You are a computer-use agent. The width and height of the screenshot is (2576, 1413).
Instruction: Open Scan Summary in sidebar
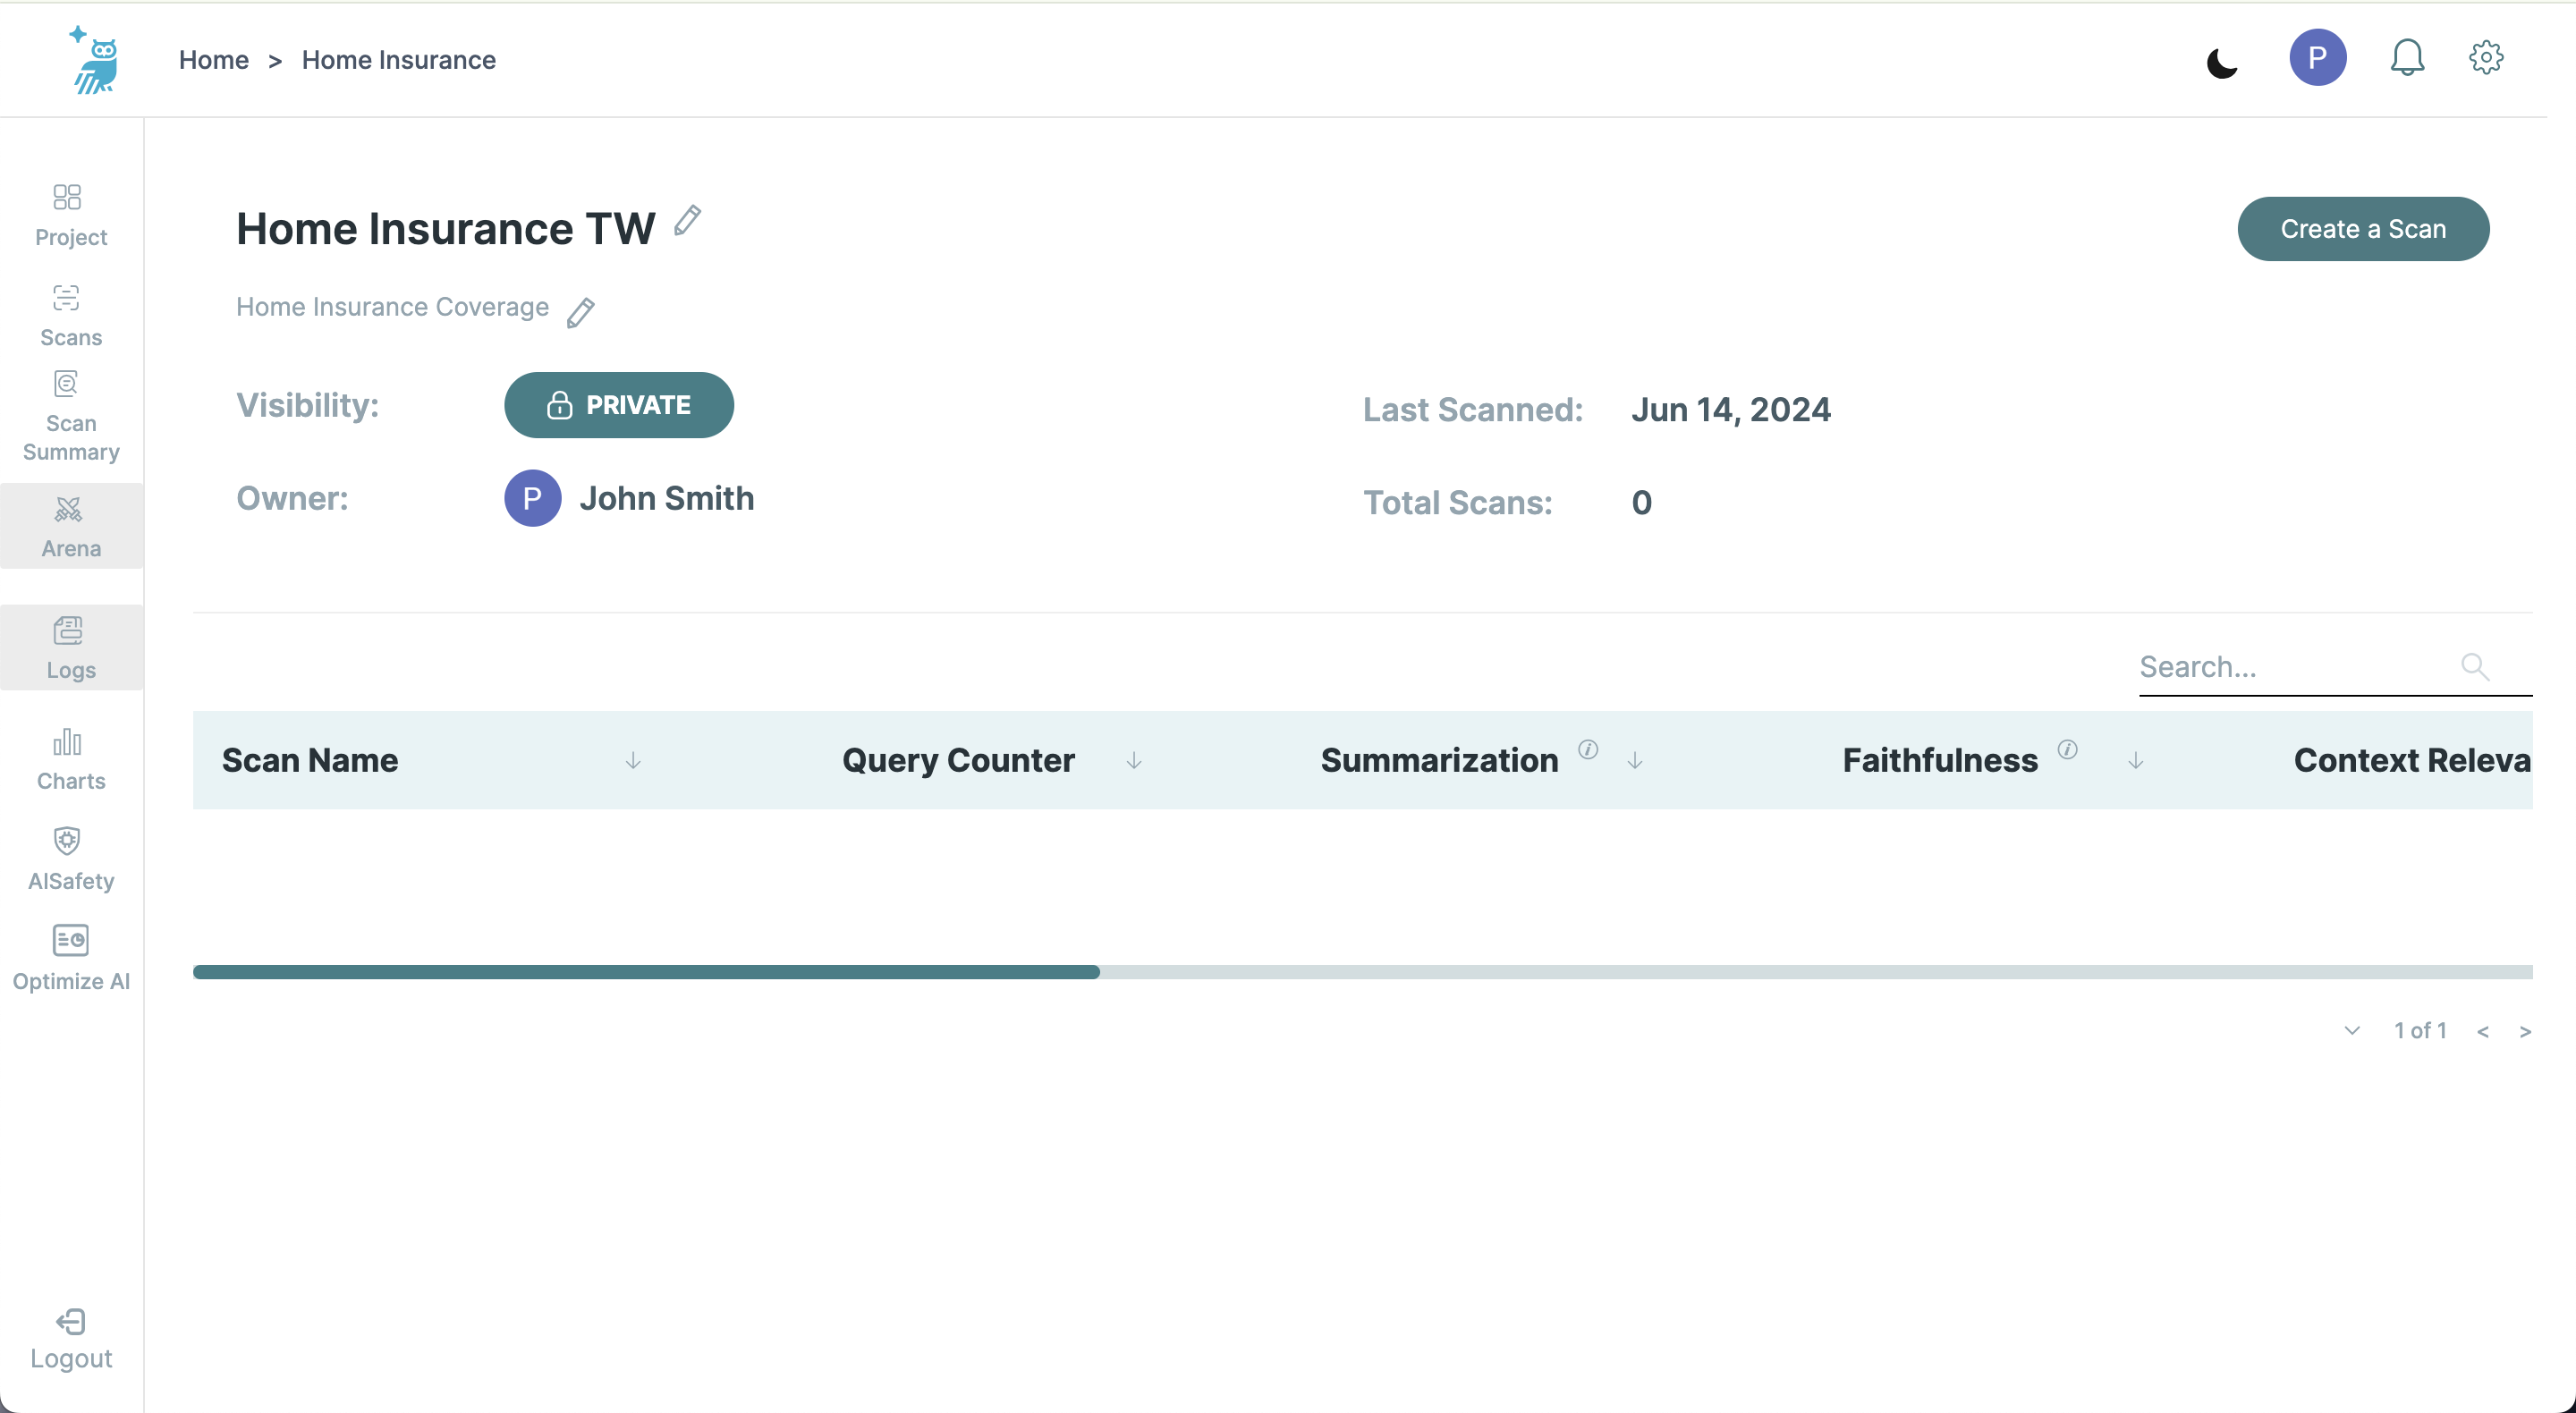pyautogui.click(x=71, y=417)
